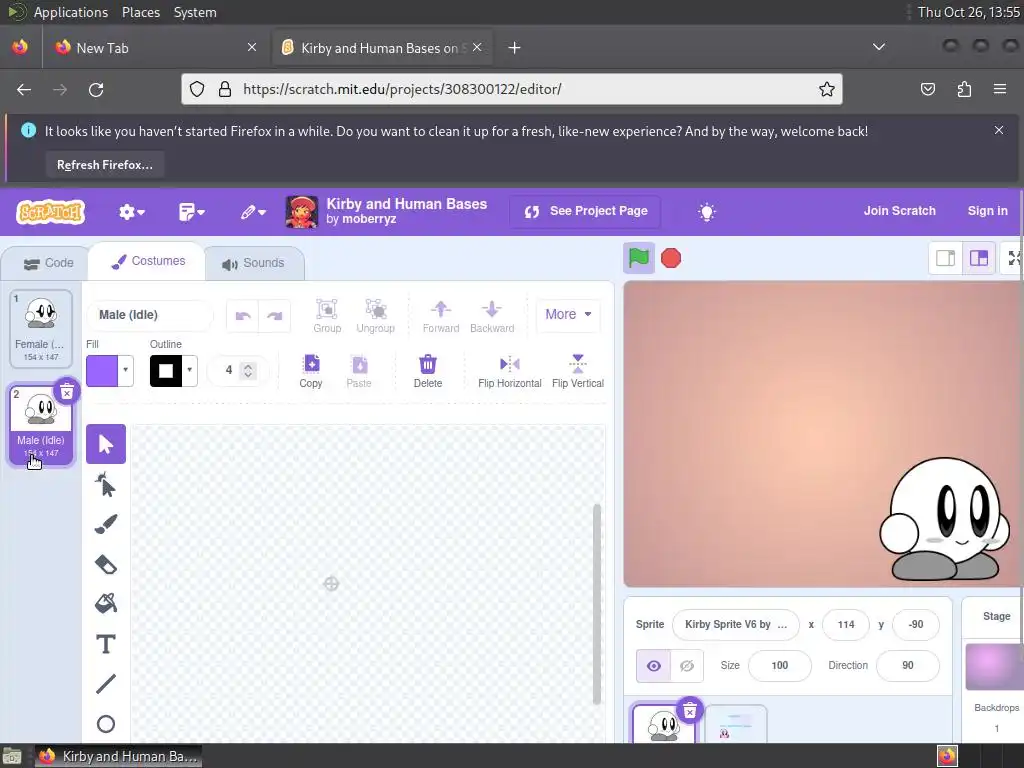Click the Firefox Extensions puzzle icon
The image size is (1024, 768).
(x=964, y=89)
